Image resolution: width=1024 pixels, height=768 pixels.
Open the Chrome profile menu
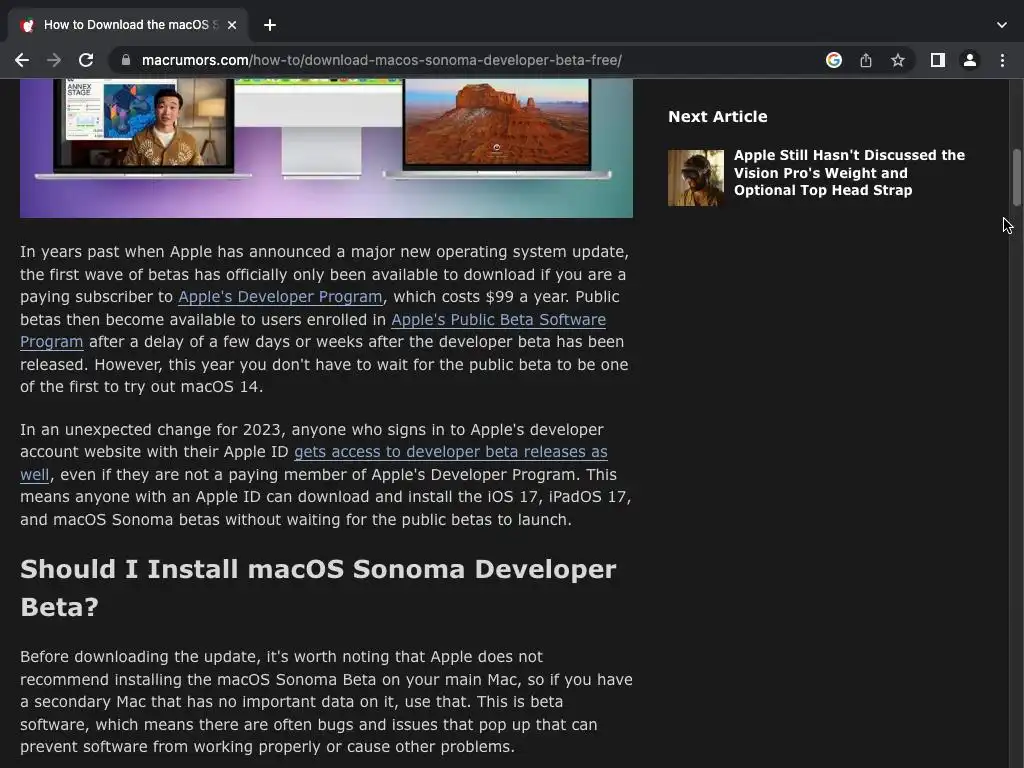click(969, 60)
